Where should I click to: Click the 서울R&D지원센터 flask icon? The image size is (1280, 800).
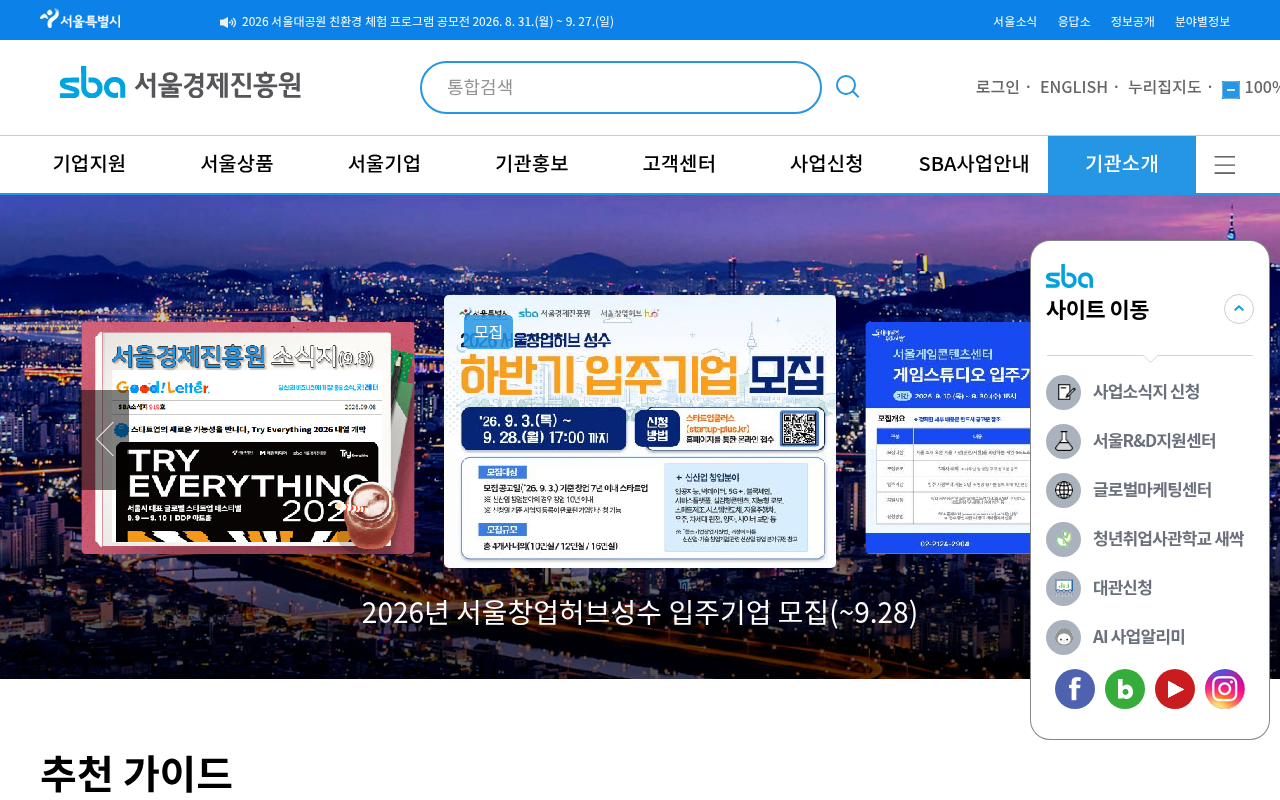(x=1064, y=441)
